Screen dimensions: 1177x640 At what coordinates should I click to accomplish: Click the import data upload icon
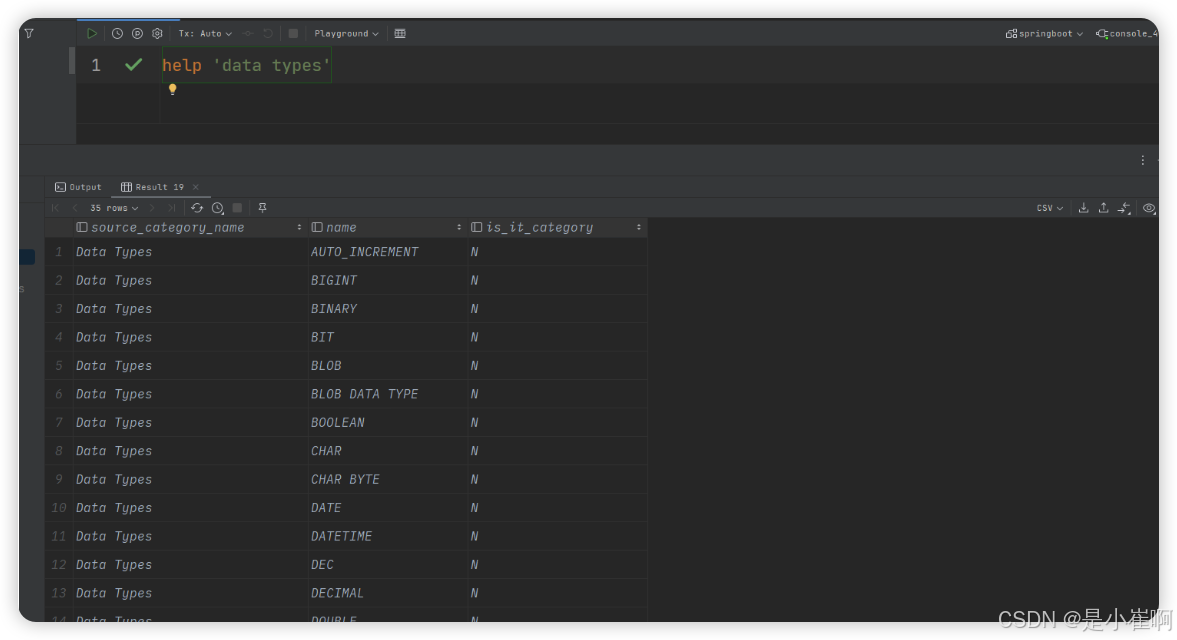1103,208
